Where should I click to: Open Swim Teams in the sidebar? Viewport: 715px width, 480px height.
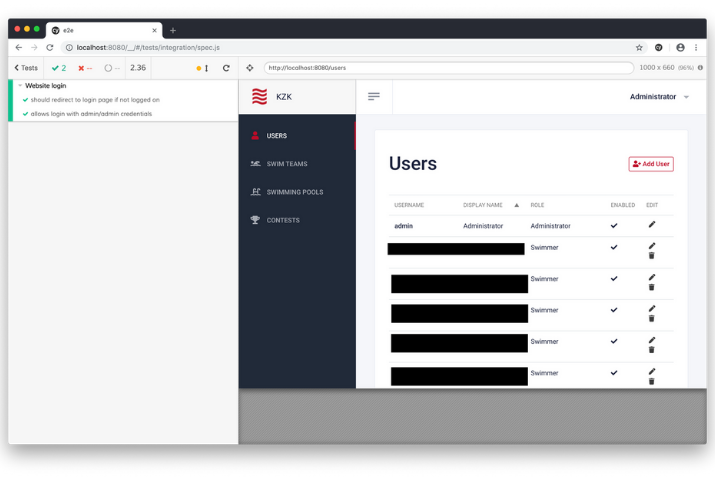(x=286, y=164)
